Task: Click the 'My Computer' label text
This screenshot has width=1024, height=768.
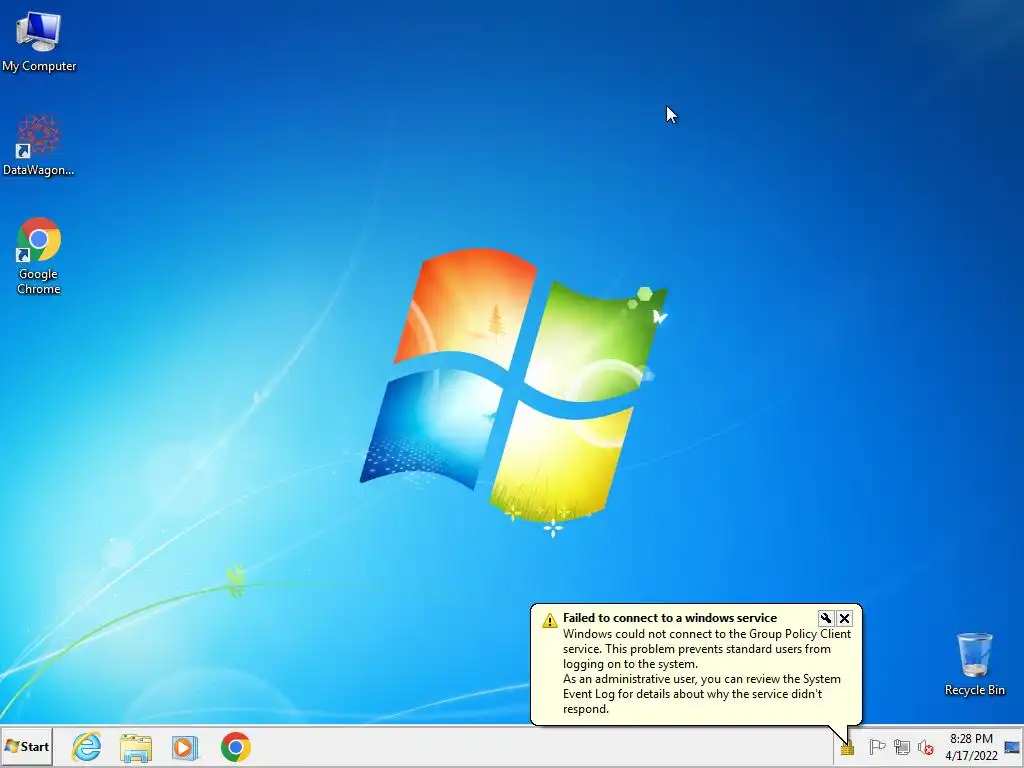Action: coord(39,66)
